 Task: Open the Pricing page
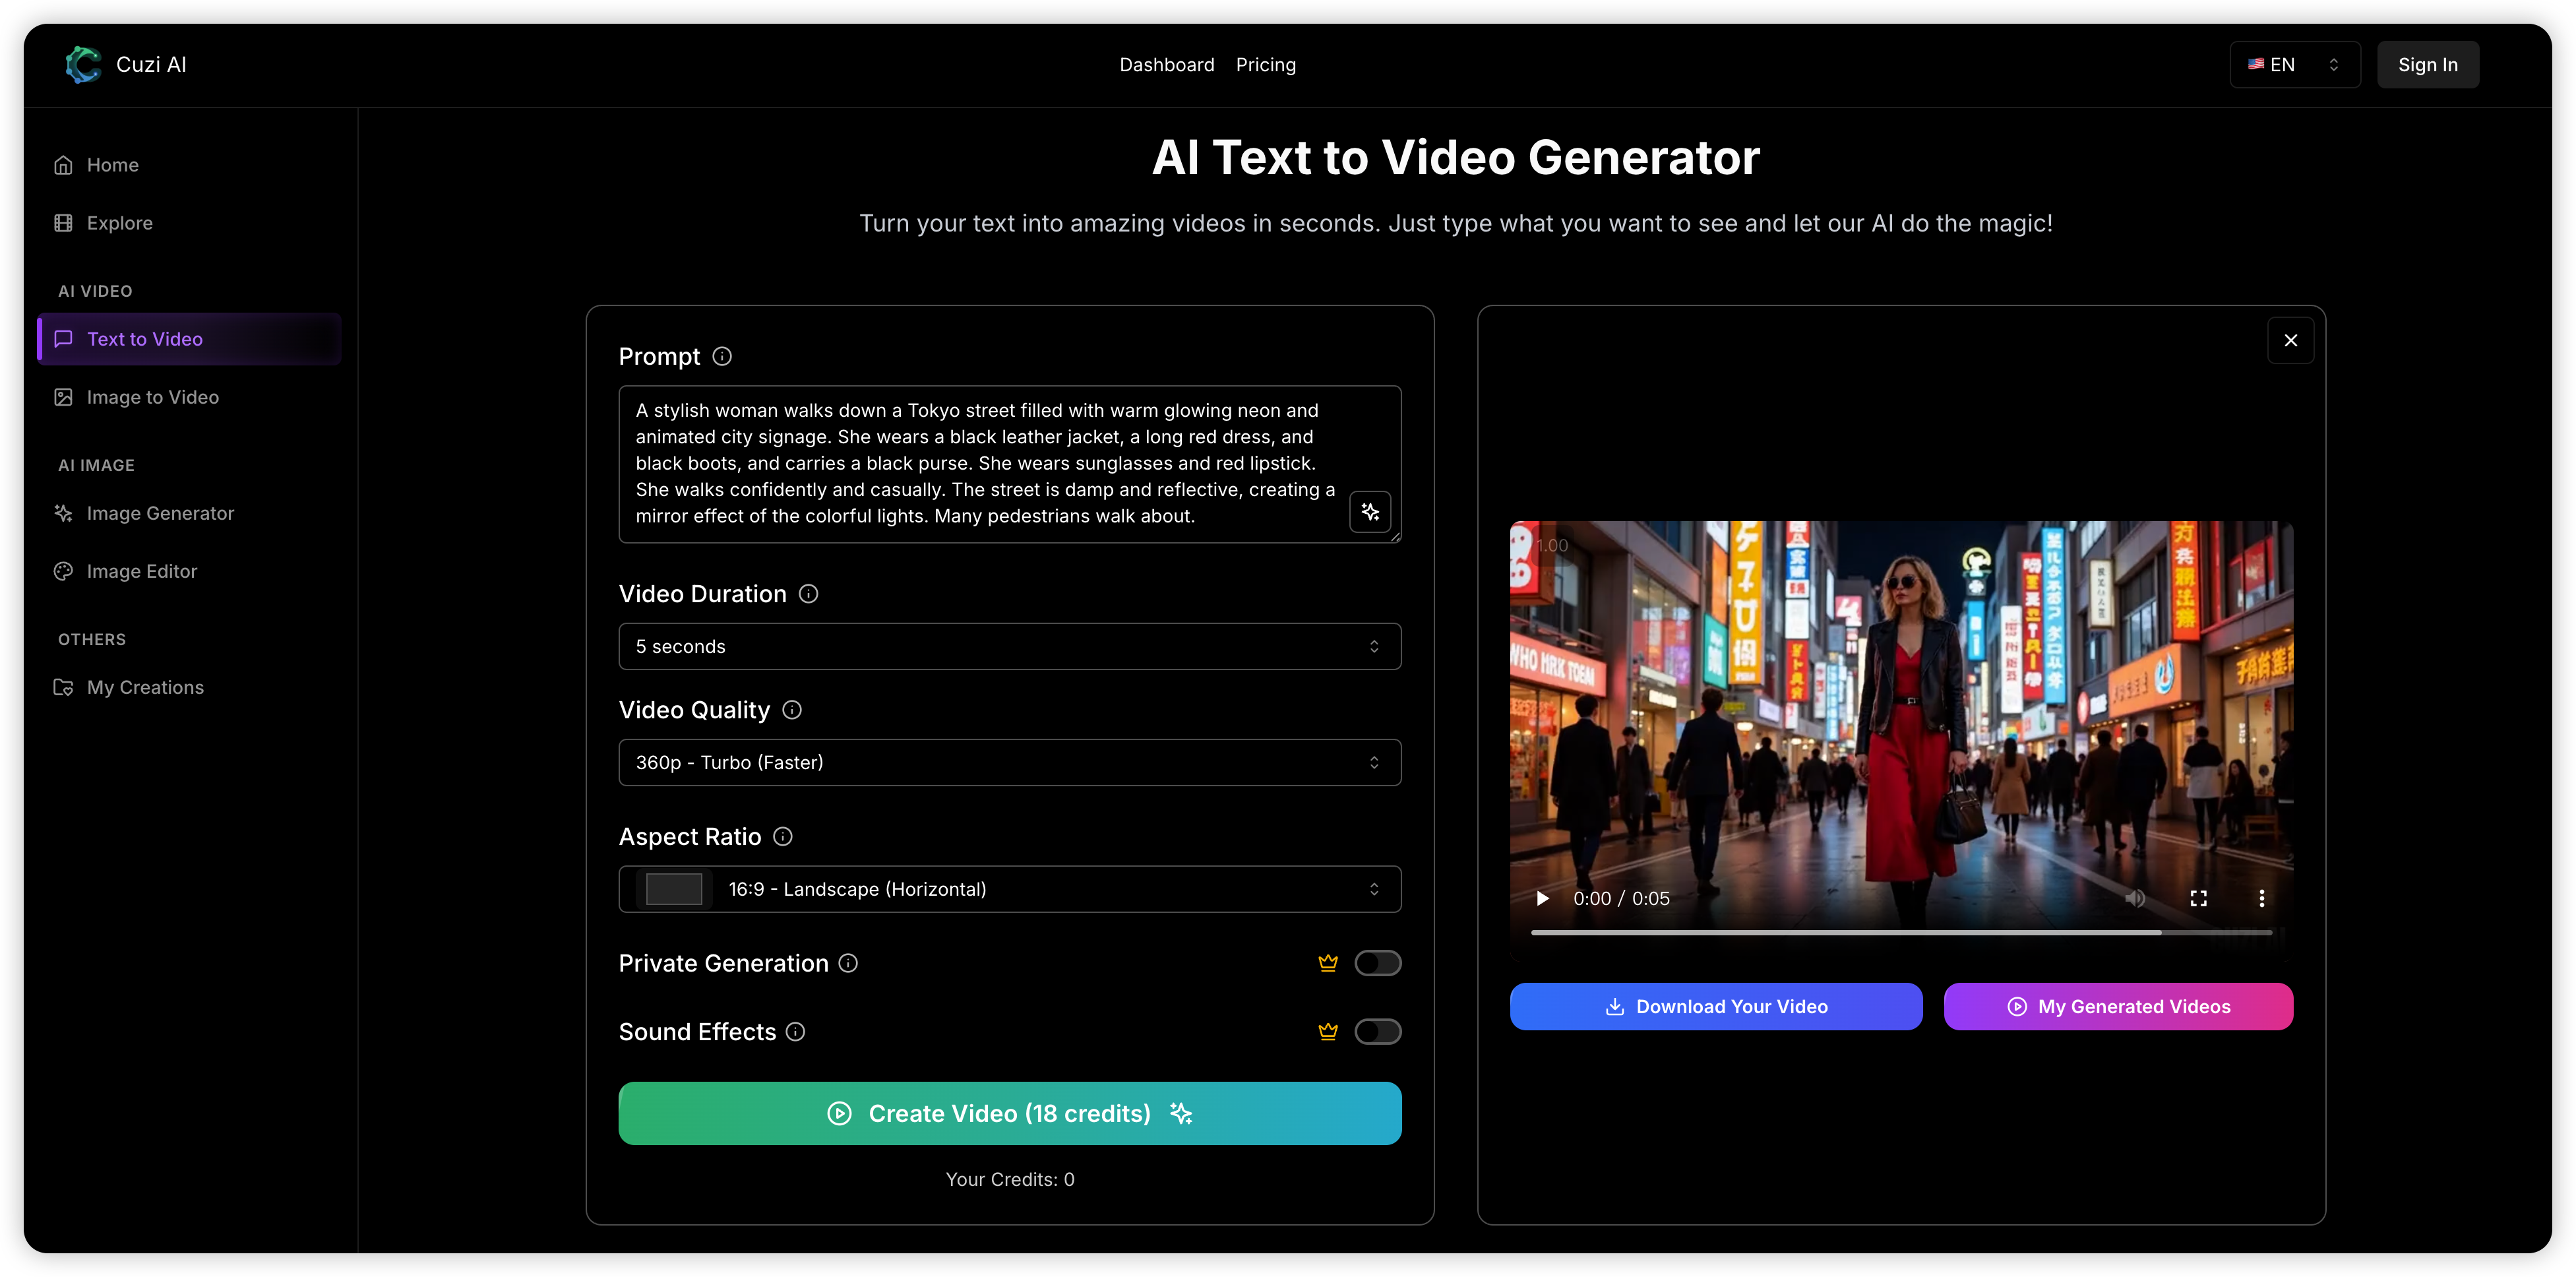pyautogui.click(x=1266, y=65)
